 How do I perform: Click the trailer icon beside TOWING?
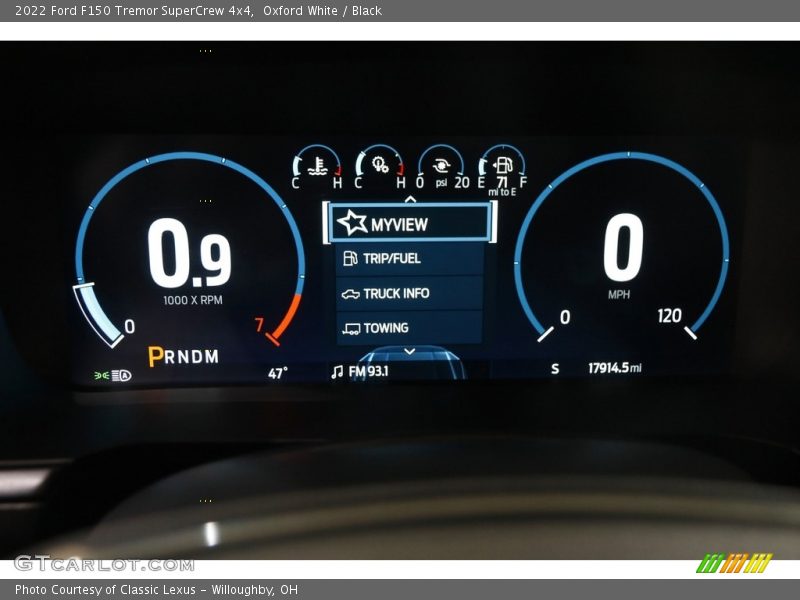(351, 329)
